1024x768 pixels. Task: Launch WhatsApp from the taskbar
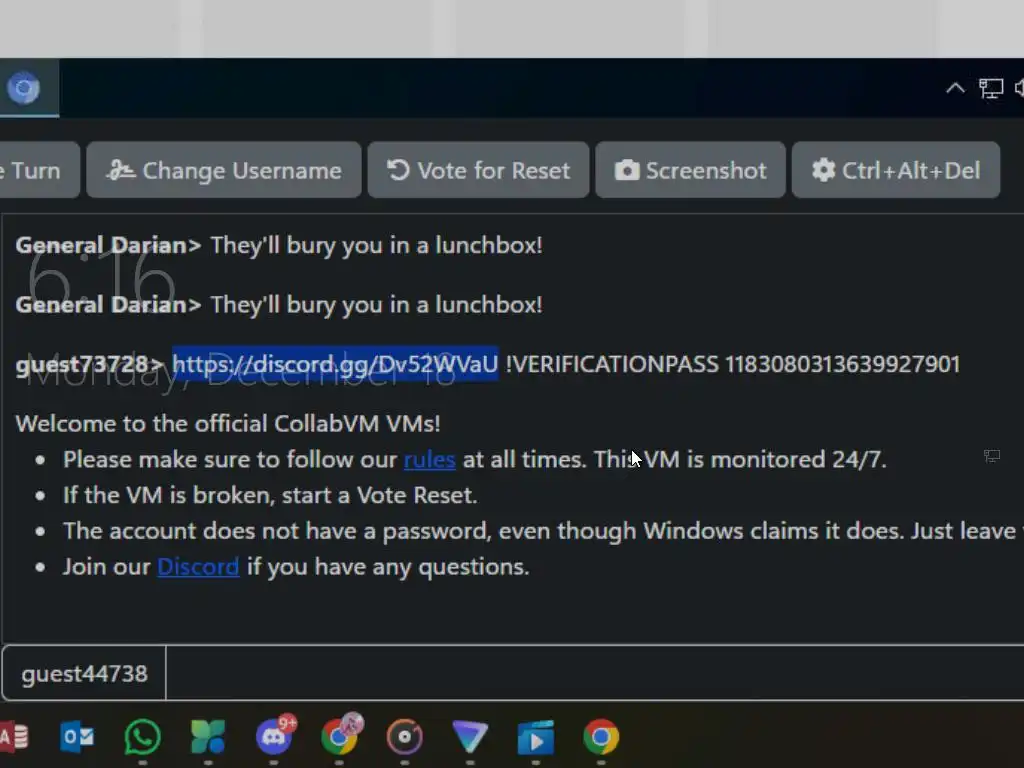point(142,737)
